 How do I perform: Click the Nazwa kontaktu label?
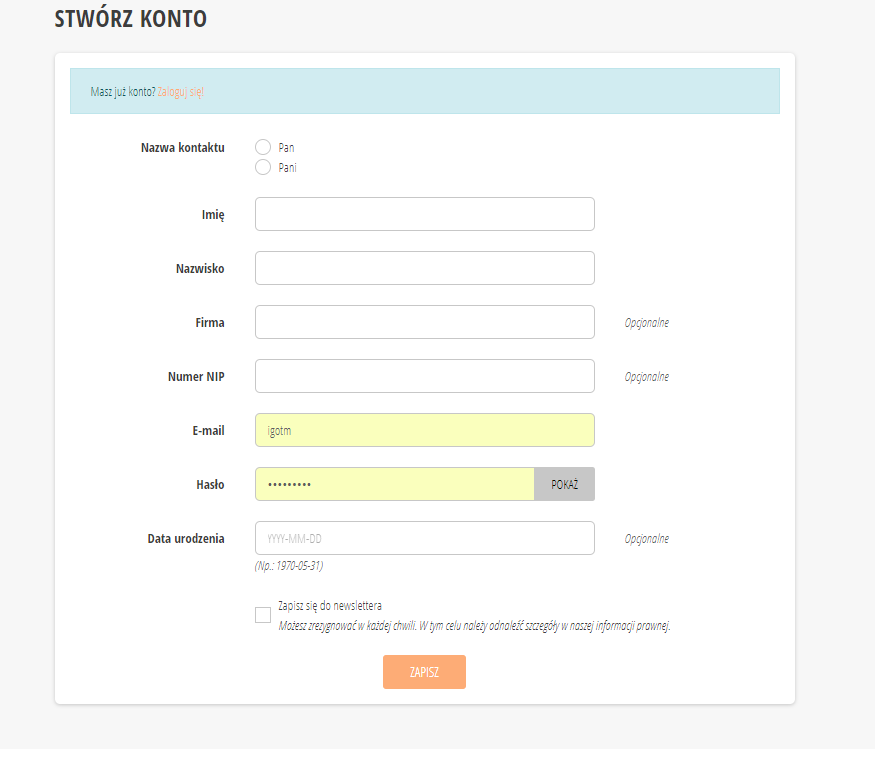click(x=183, y=148)
